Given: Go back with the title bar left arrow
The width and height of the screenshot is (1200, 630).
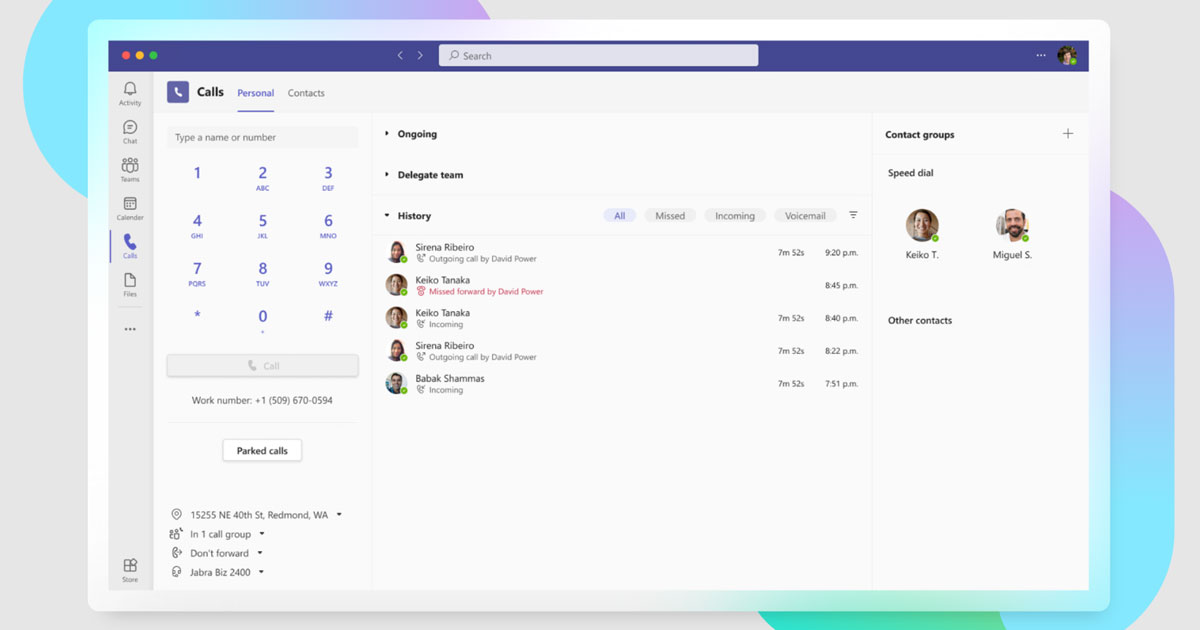Looking at the screenshot, I should click(400, 56).
